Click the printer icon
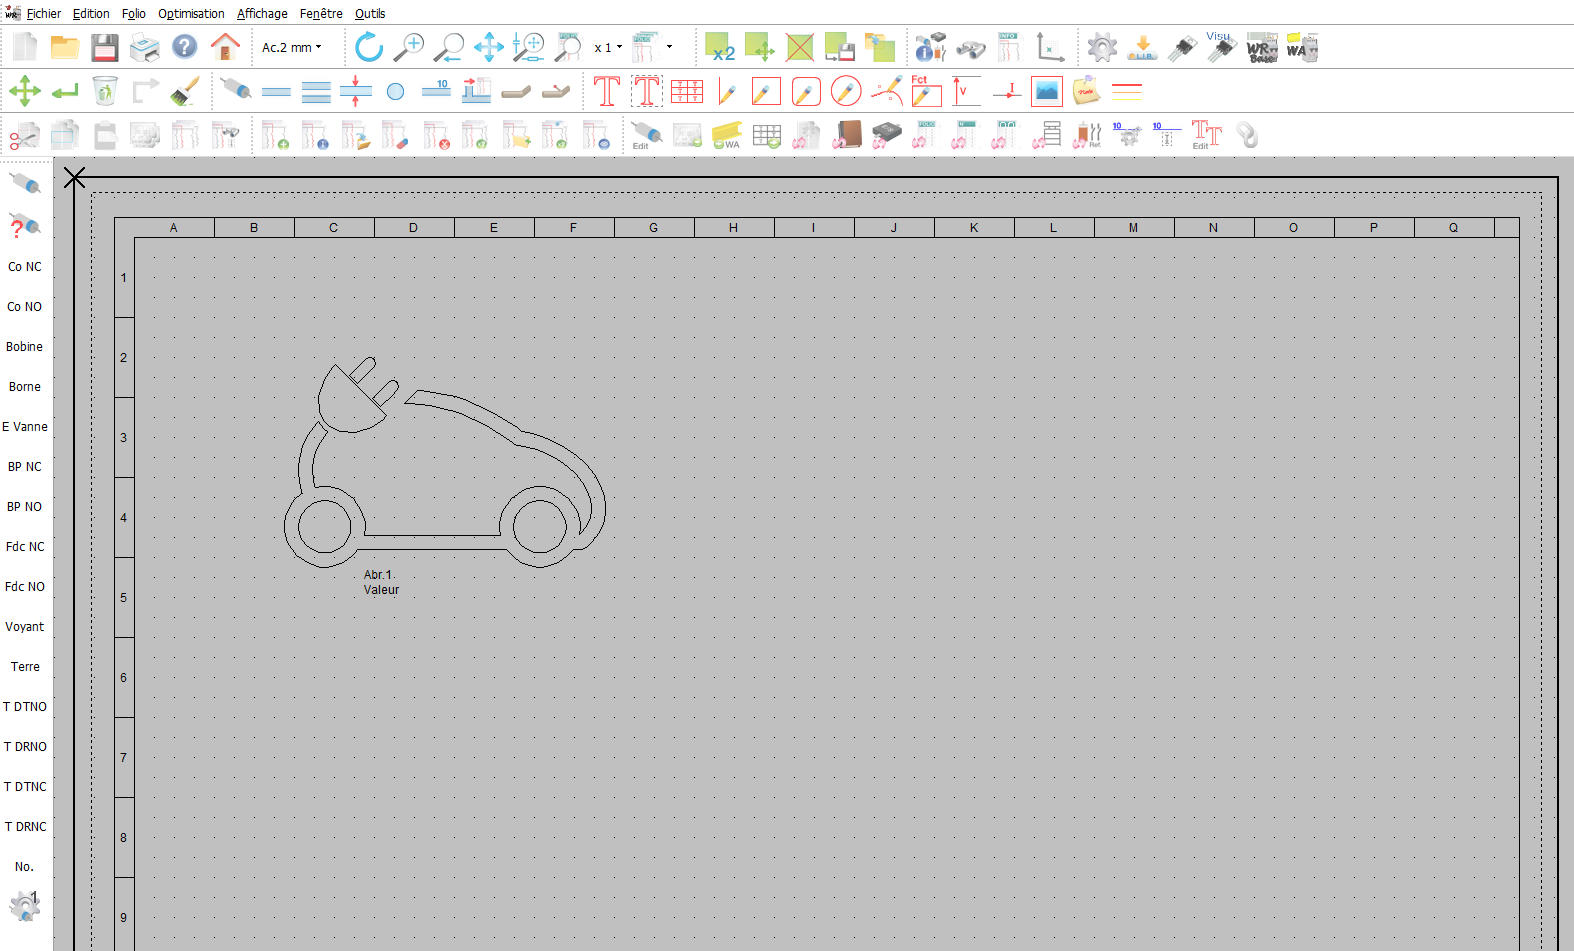This screenshot has height=951, width=1574. point(145,47)
